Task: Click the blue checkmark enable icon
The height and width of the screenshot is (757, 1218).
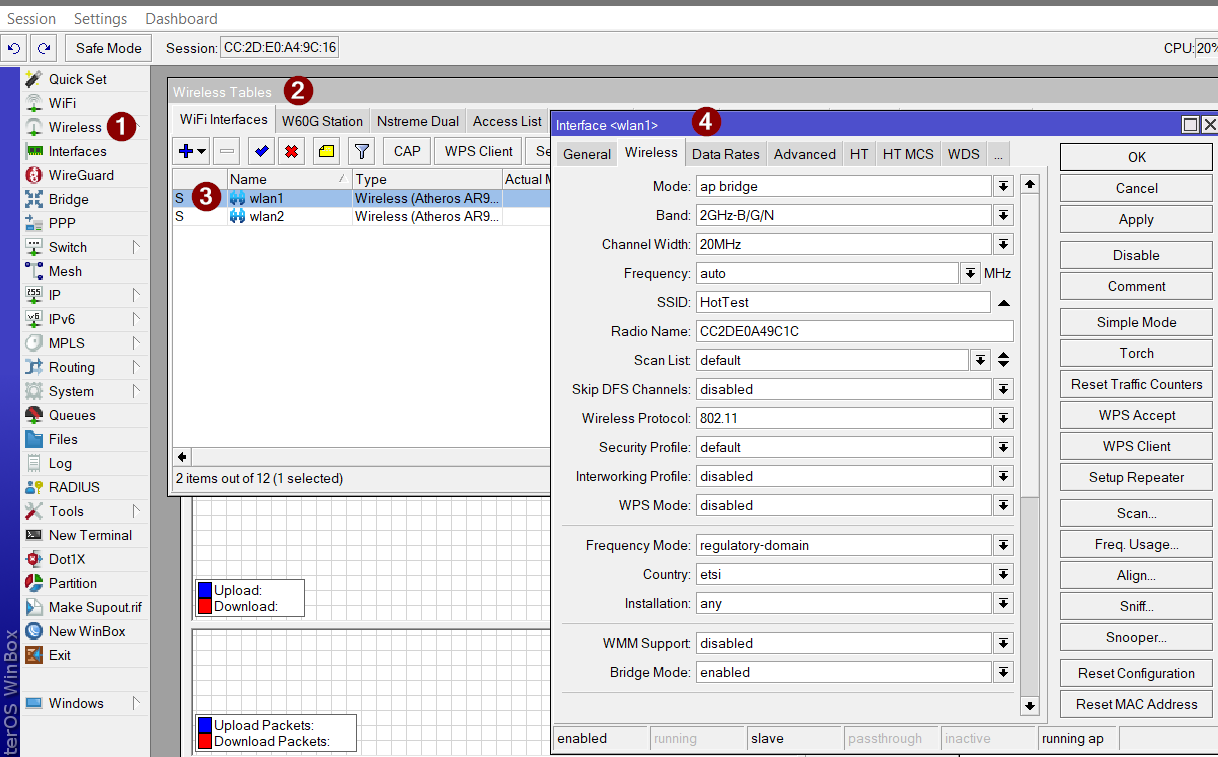Action: pos(261,152)
